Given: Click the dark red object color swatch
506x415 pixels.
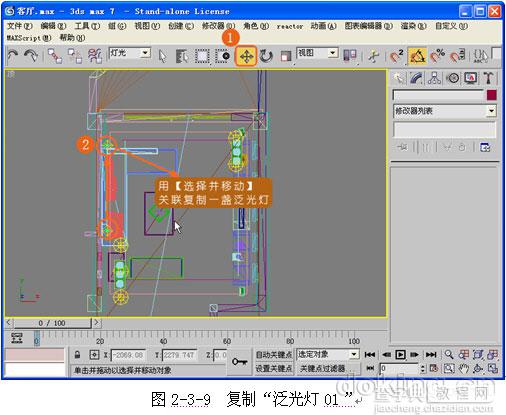Looking at the screenshot, I should [491, 95].
